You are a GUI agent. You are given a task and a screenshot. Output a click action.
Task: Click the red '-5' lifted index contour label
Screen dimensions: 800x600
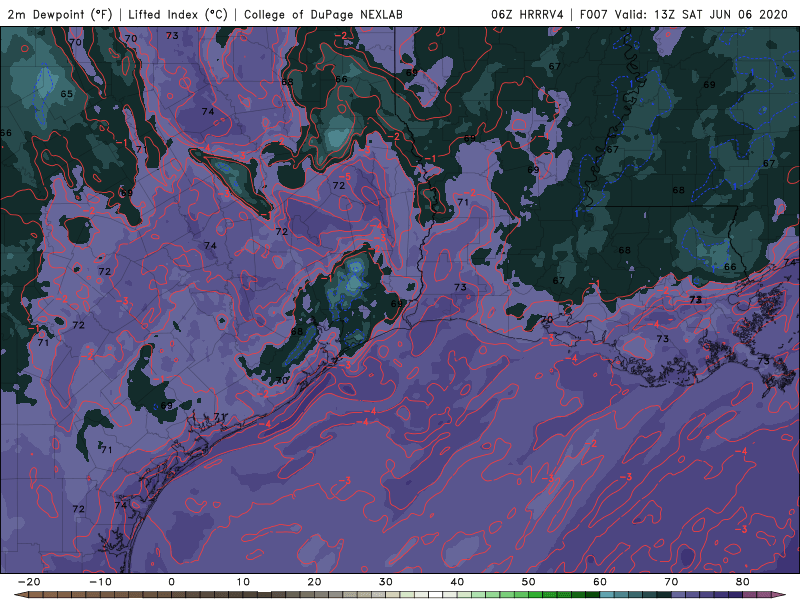tap(345, 177)
